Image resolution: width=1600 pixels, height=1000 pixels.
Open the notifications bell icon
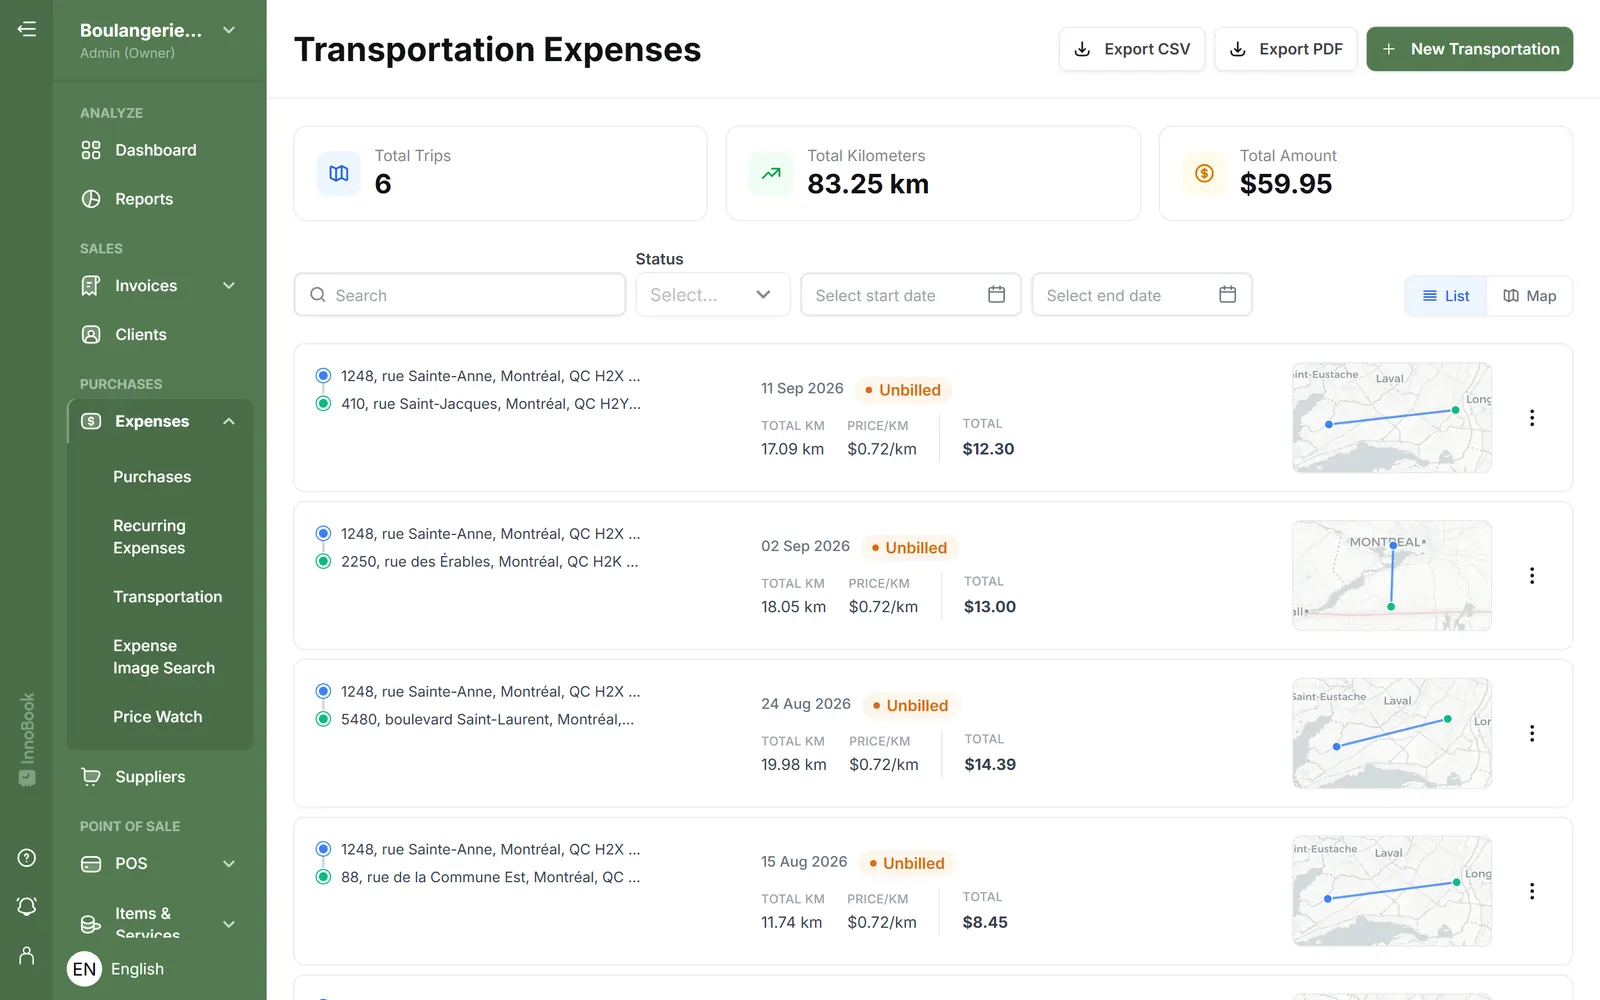(27, 906)
